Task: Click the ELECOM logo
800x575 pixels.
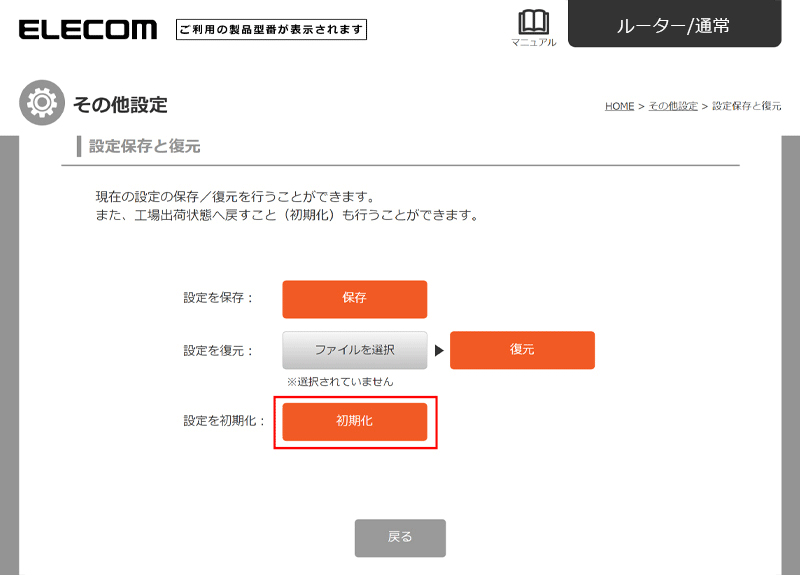Action: [88, 29]
